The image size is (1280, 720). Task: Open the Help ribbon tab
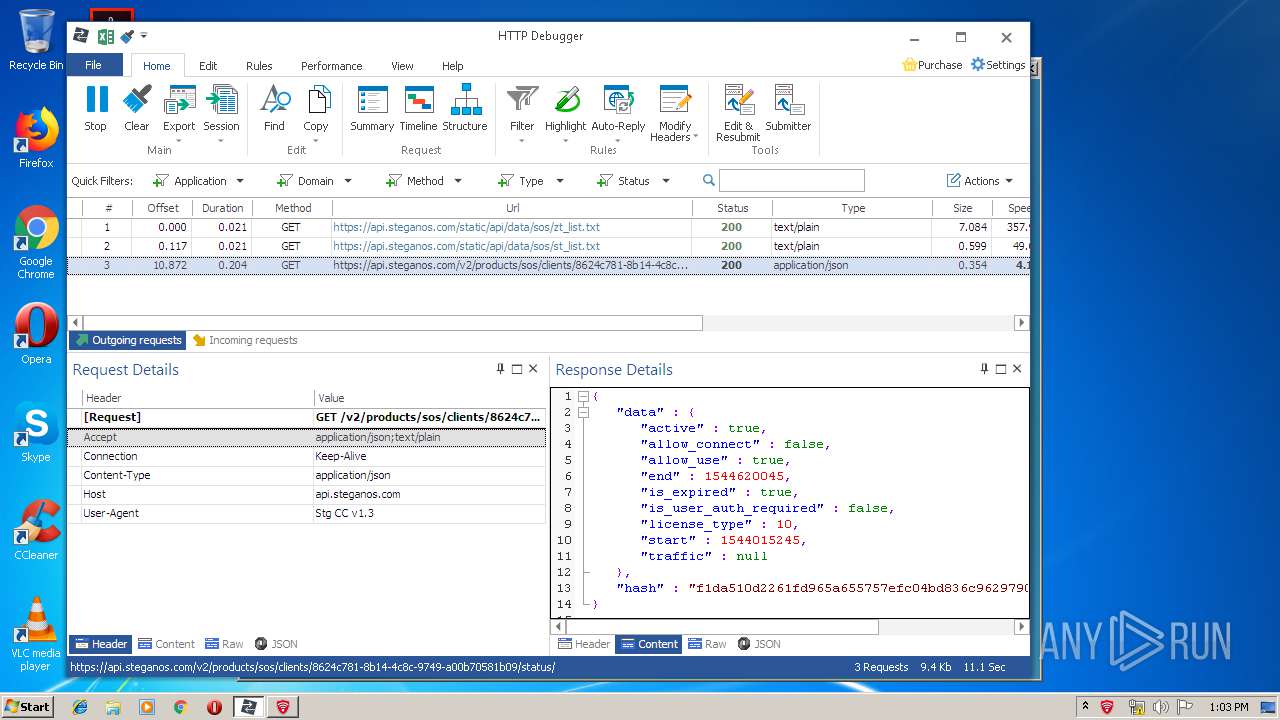point(453,66)
